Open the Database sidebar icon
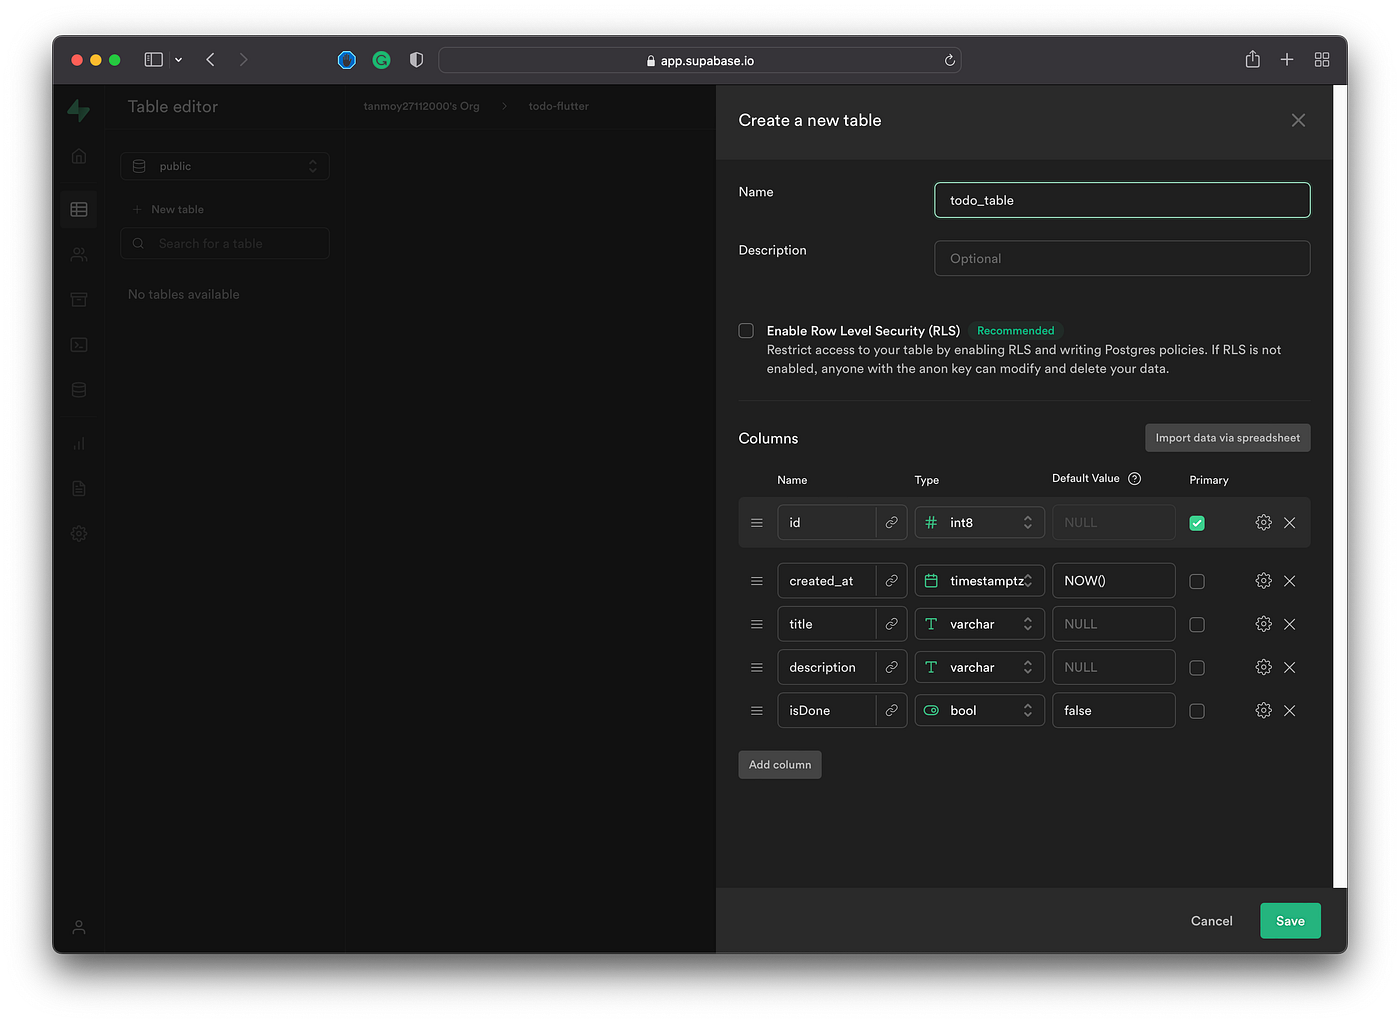This screenshot has width=1400, height=1023. [x=79, y=389]
